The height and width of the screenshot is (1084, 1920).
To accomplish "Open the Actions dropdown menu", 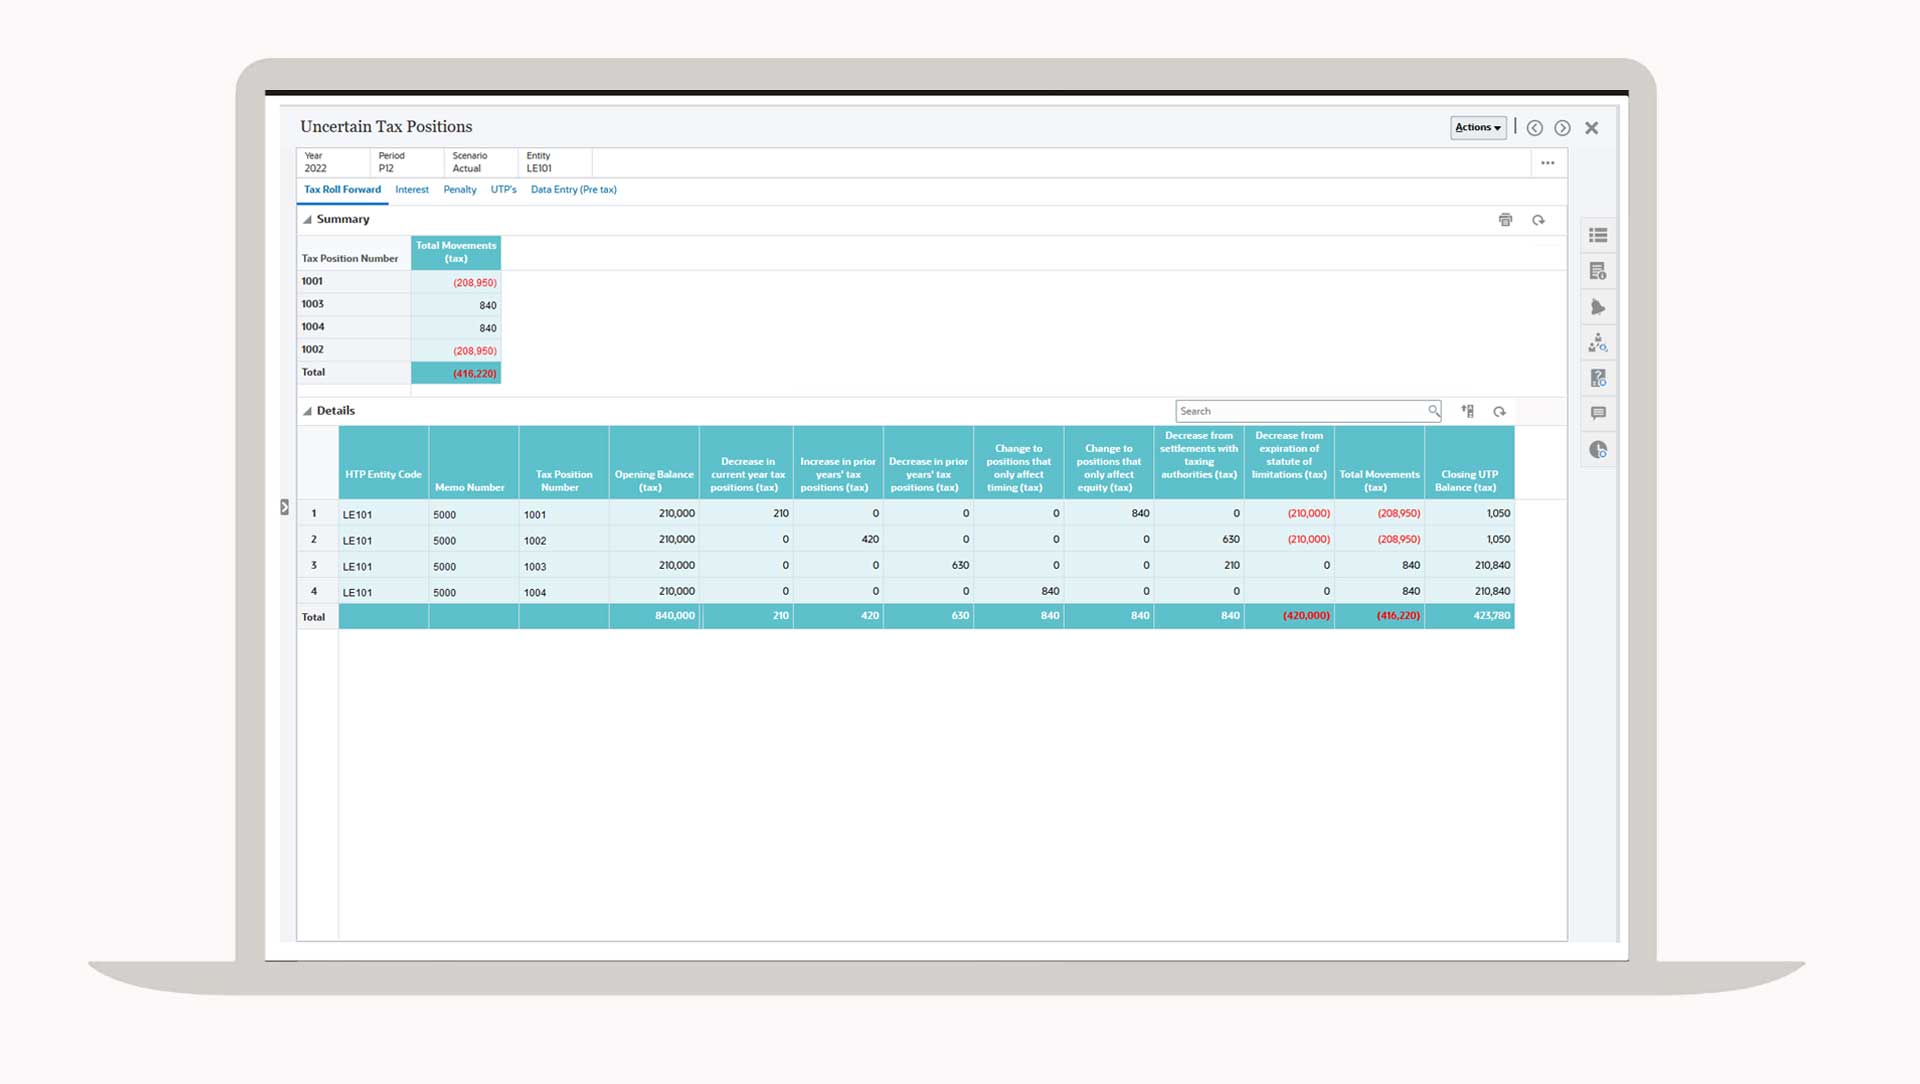I will (x=1477, y=127).
